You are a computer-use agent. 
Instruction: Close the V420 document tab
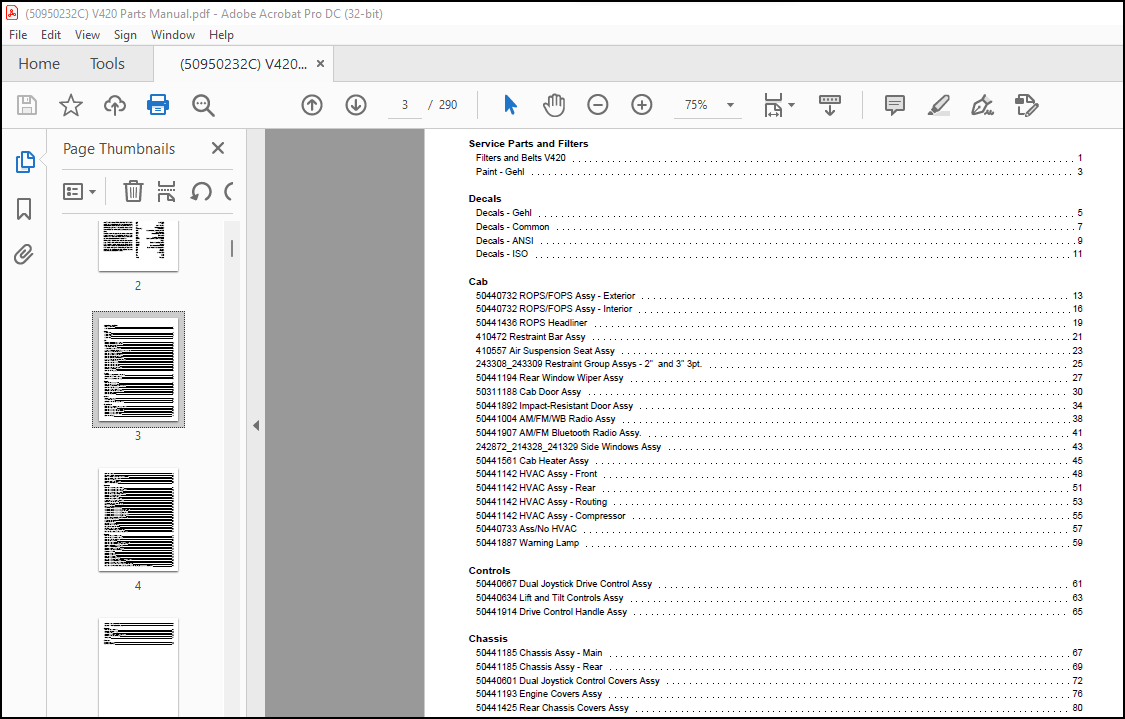[321, 64]
